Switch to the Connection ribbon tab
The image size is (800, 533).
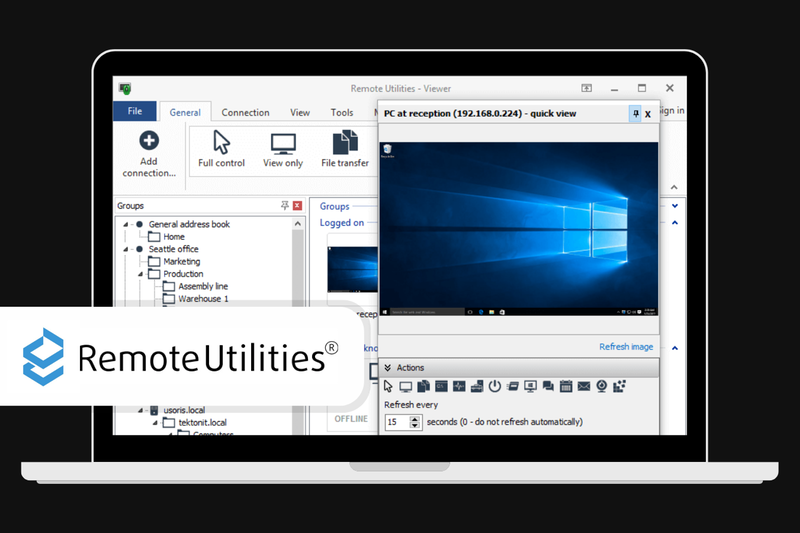(245, 113)
